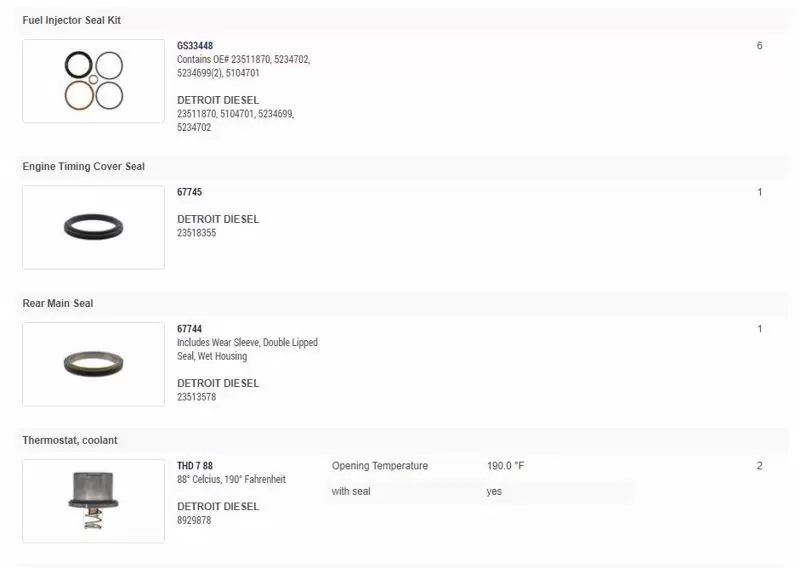Image resolution: width=800 pixels, height=568 pixels.
Task: Select part number 67745
Action: (x=189, y=192)
